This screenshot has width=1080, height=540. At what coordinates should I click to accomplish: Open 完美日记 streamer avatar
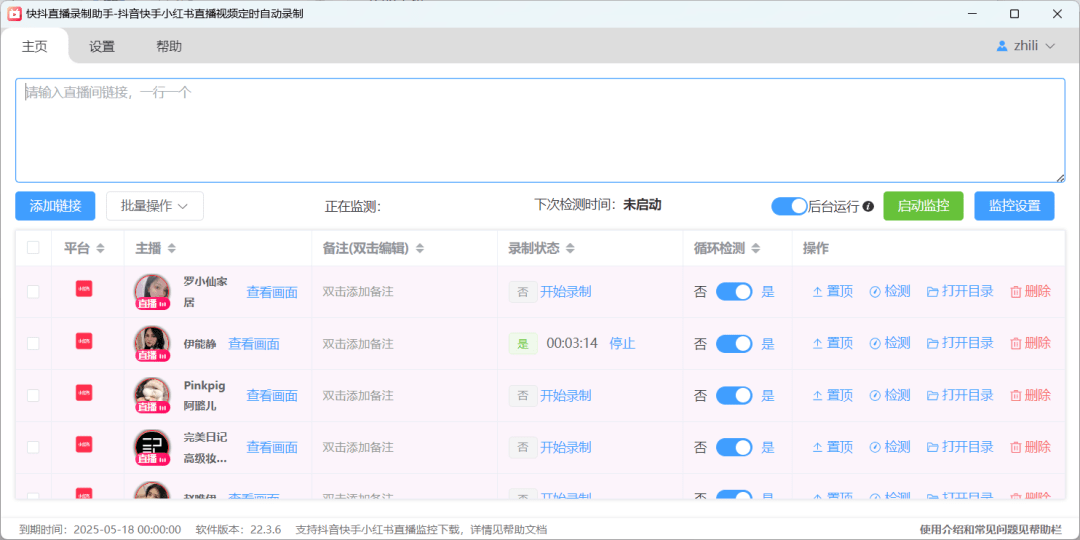click(152, 447)
